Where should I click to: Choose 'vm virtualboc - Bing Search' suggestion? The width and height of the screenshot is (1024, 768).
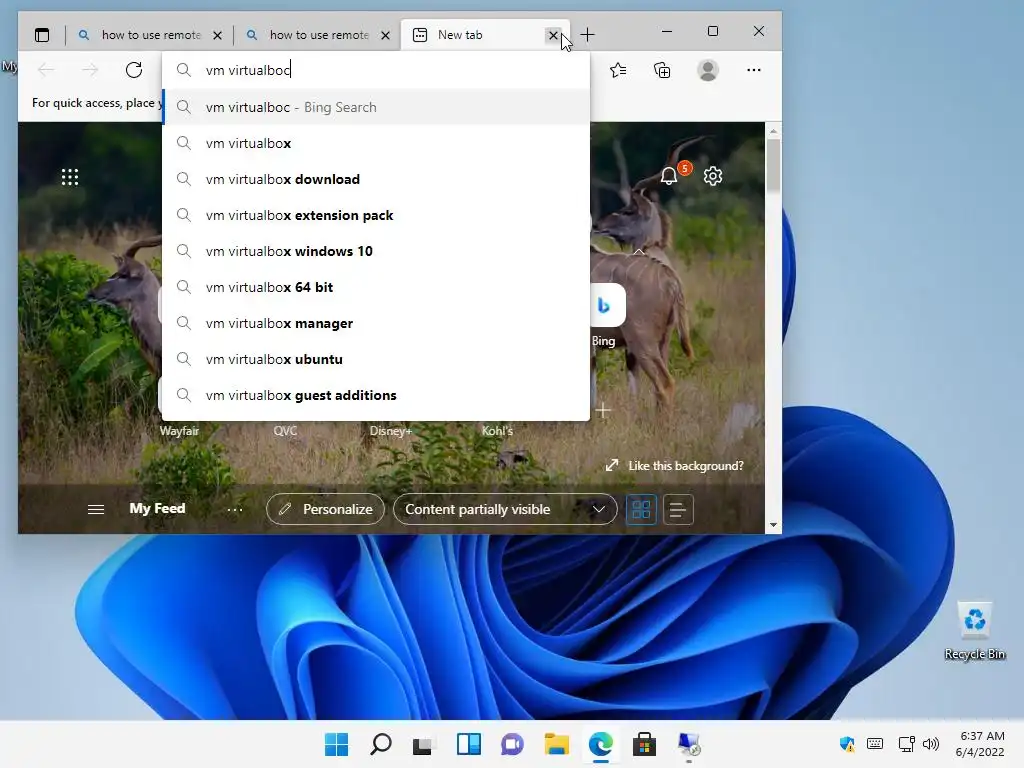point(376,107)
